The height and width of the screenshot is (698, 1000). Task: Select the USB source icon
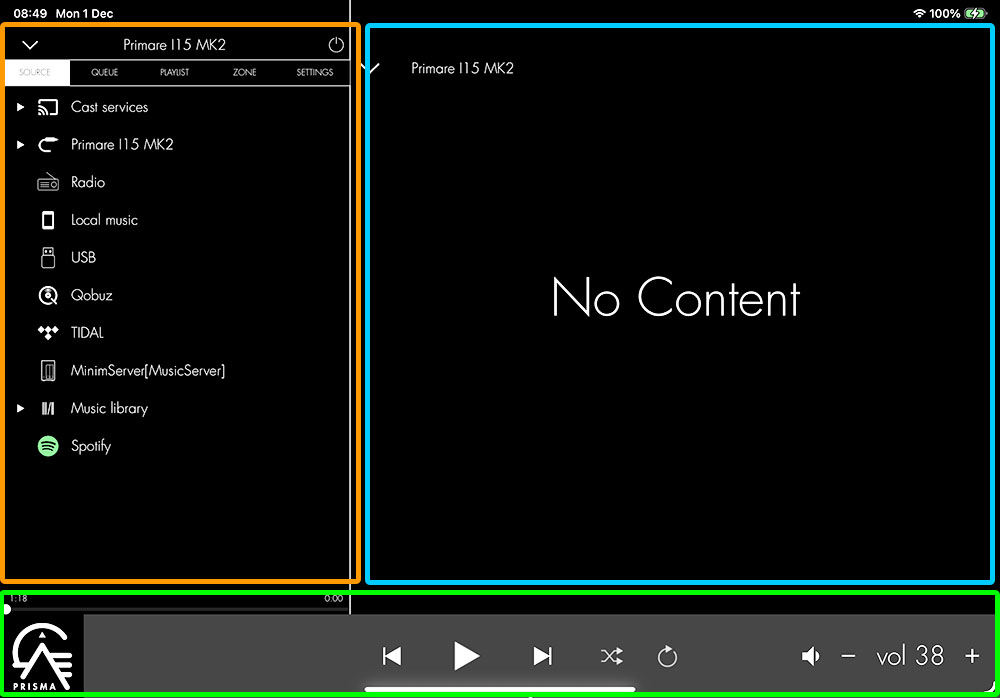point(48,257)
